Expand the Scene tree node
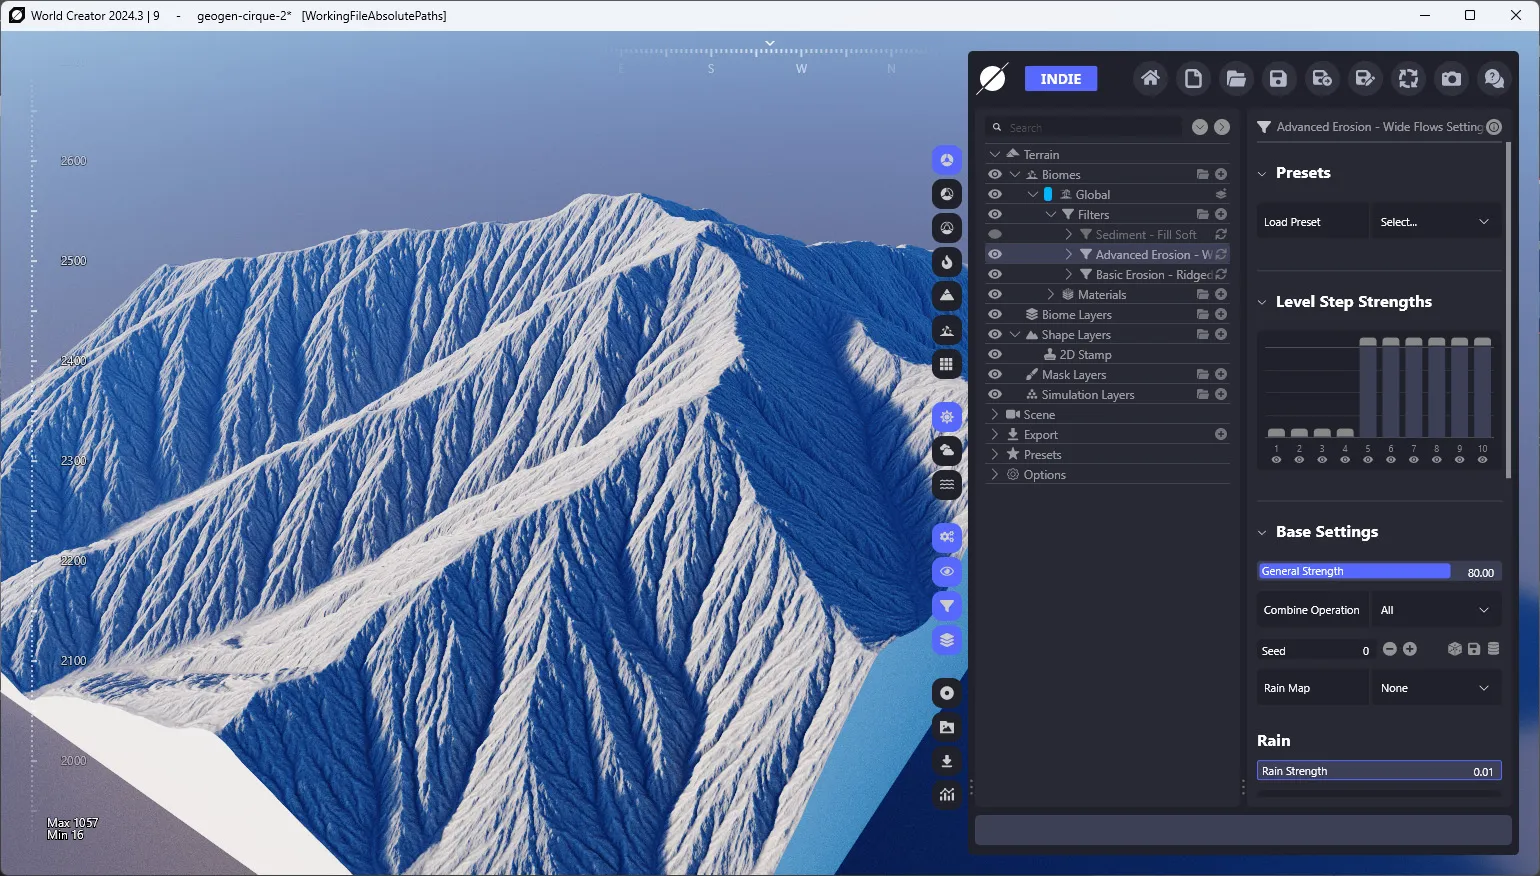This screenshot has height=876, width=1540. pos(995,414)
